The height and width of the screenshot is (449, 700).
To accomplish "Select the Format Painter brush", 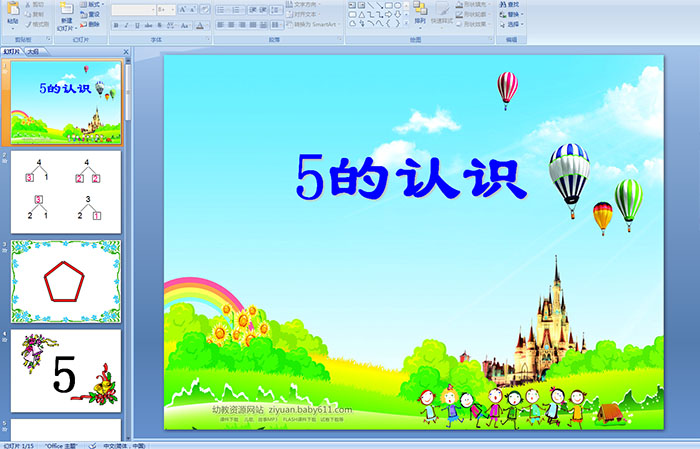I will tap(28, 24).
